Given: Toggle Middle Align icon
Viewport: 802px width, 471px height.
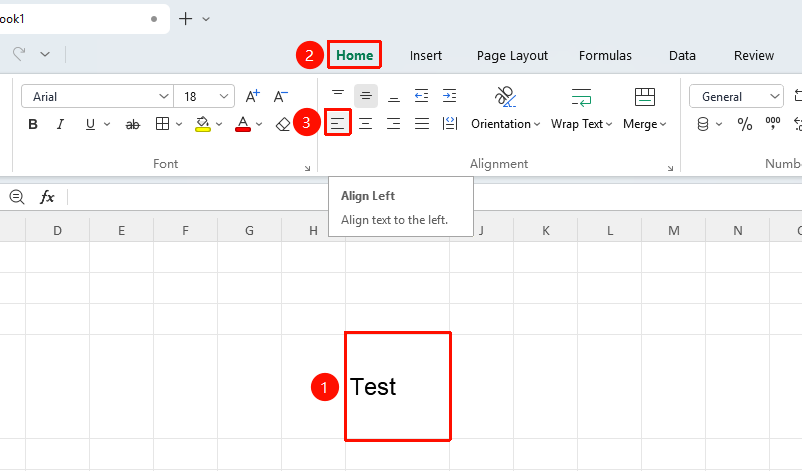Looking at the screenshot, I should pyautogui.click(x=366, y=96).
